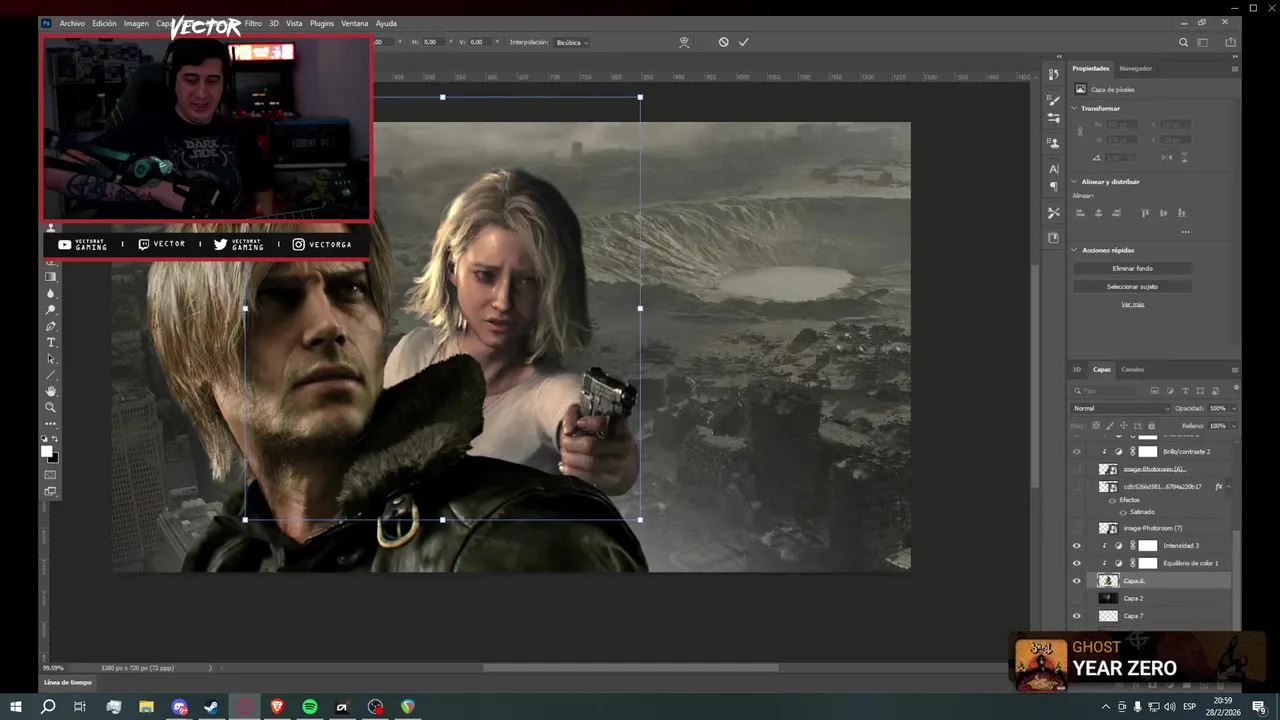The height and width of the screenshot is (720, 1280).
Task: Select the Gradient tool in the toolbar
Action: point(51,277)
